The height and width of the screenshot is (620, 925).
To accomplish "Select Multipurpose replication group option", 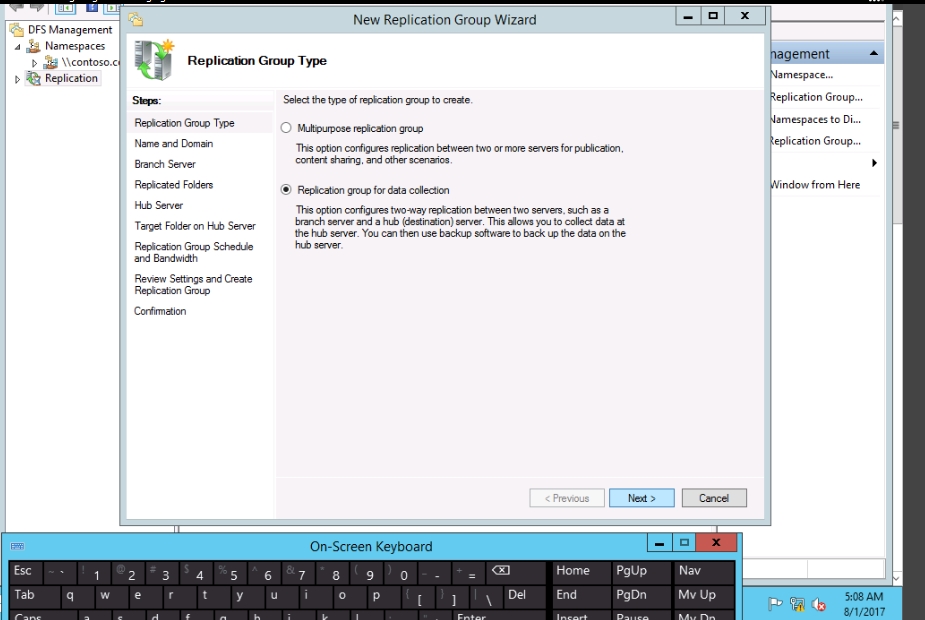I will click(287, 128).
